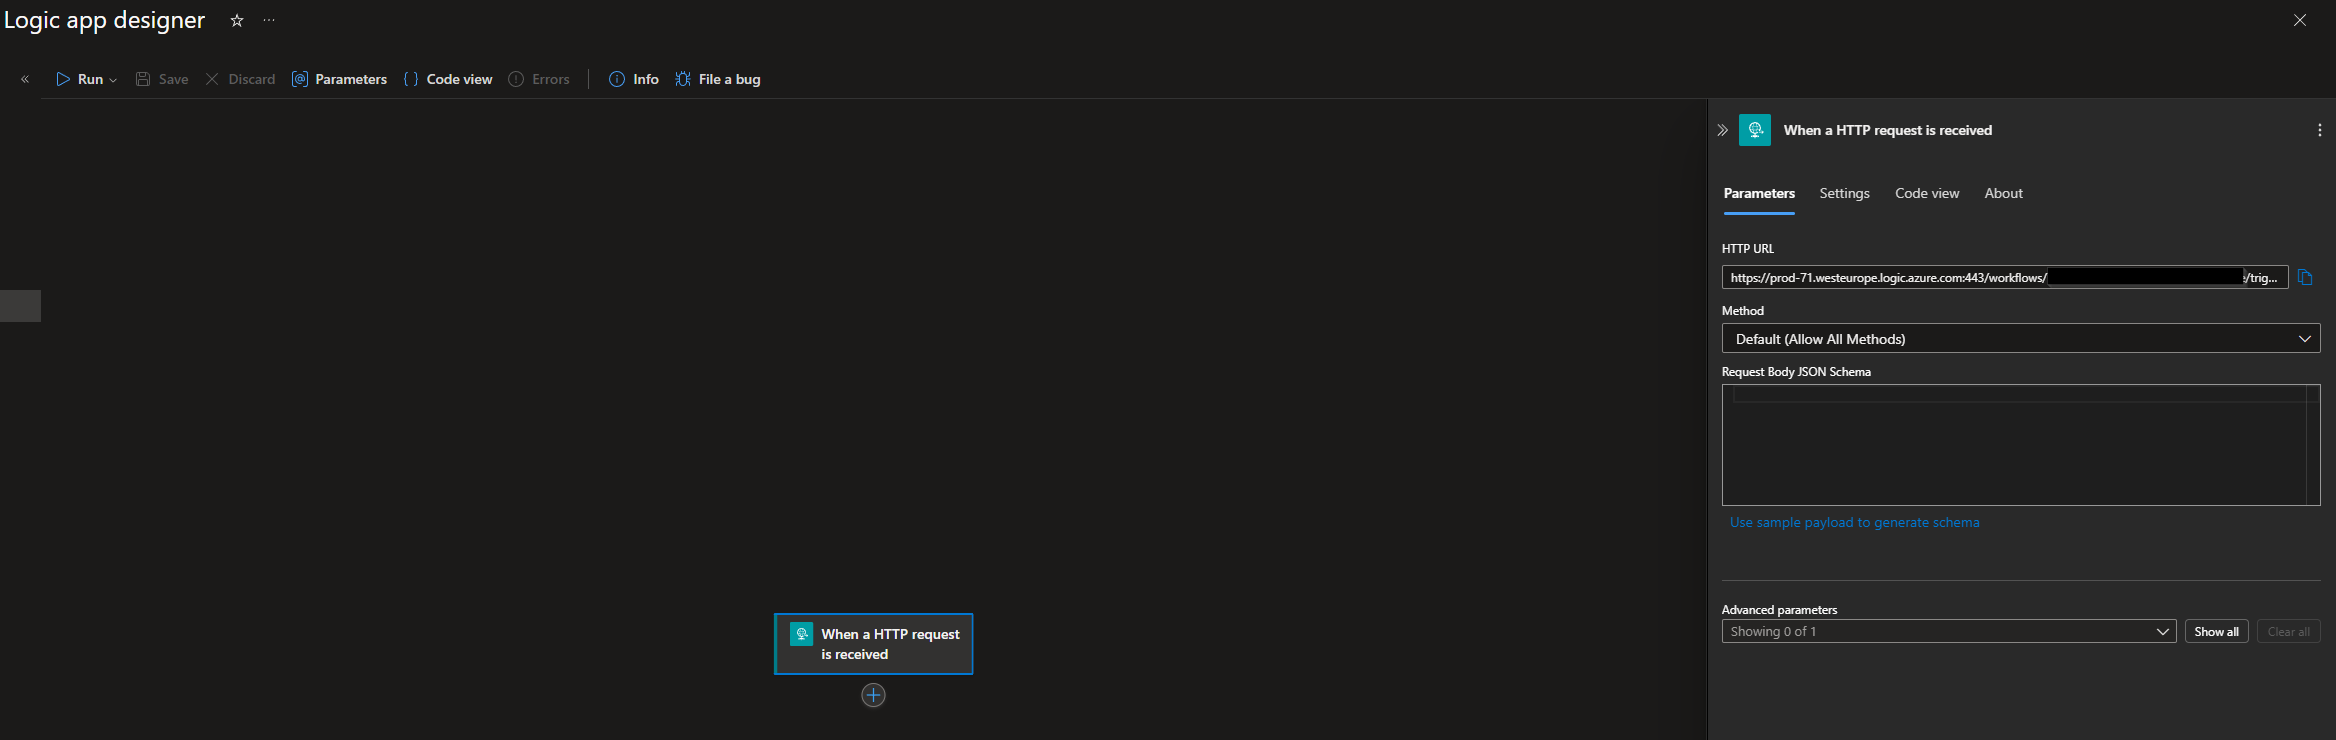Screen dimensions: 2336x740
Task: Favorite the designer with the star icon
Action: 237,20
